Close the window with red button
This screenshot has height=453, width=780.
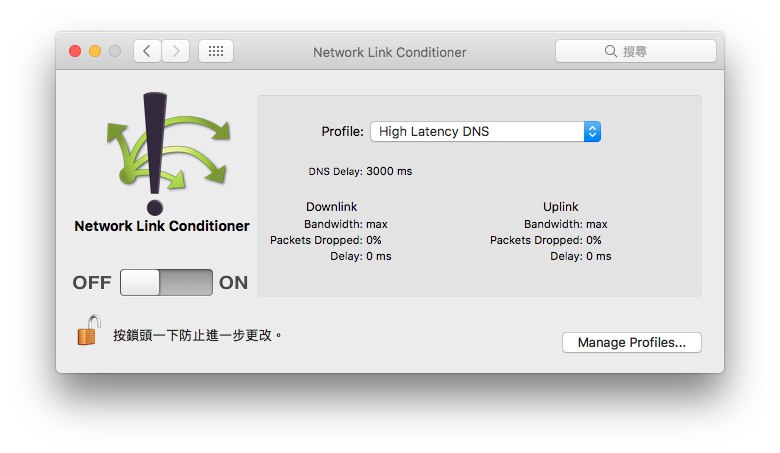[75, 51]
